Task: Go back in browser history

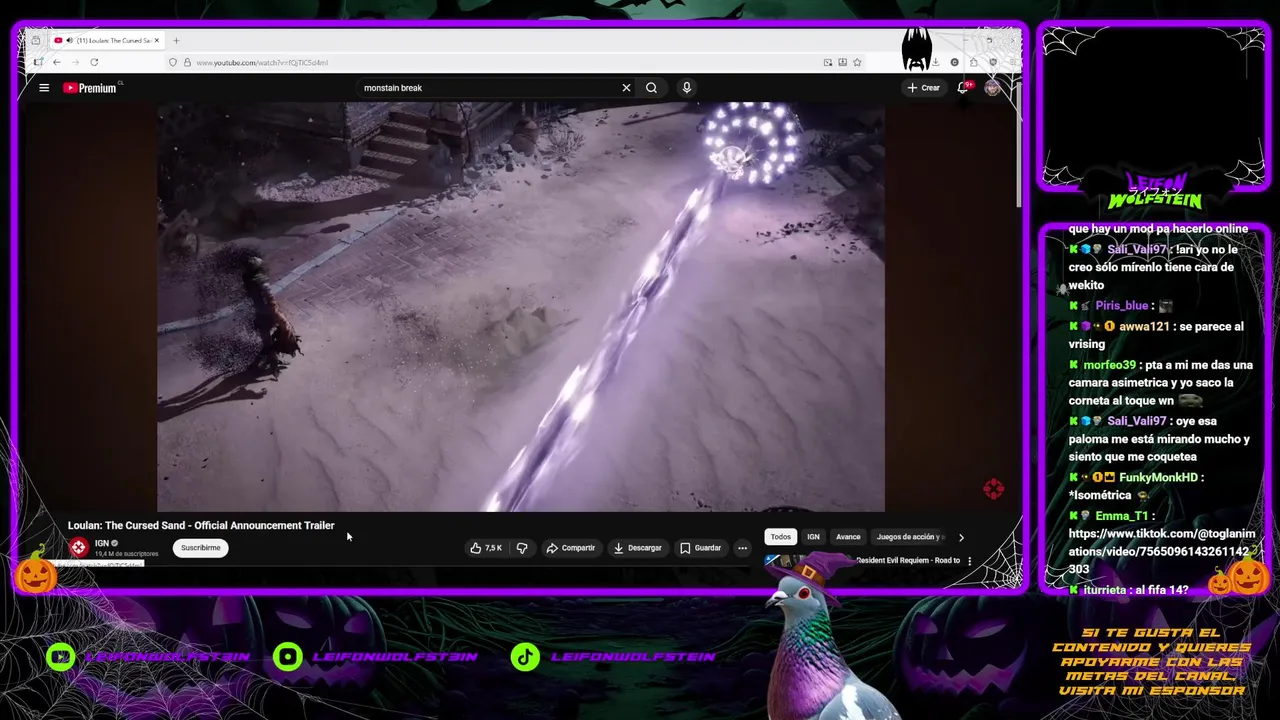Action: pos(57,62)
